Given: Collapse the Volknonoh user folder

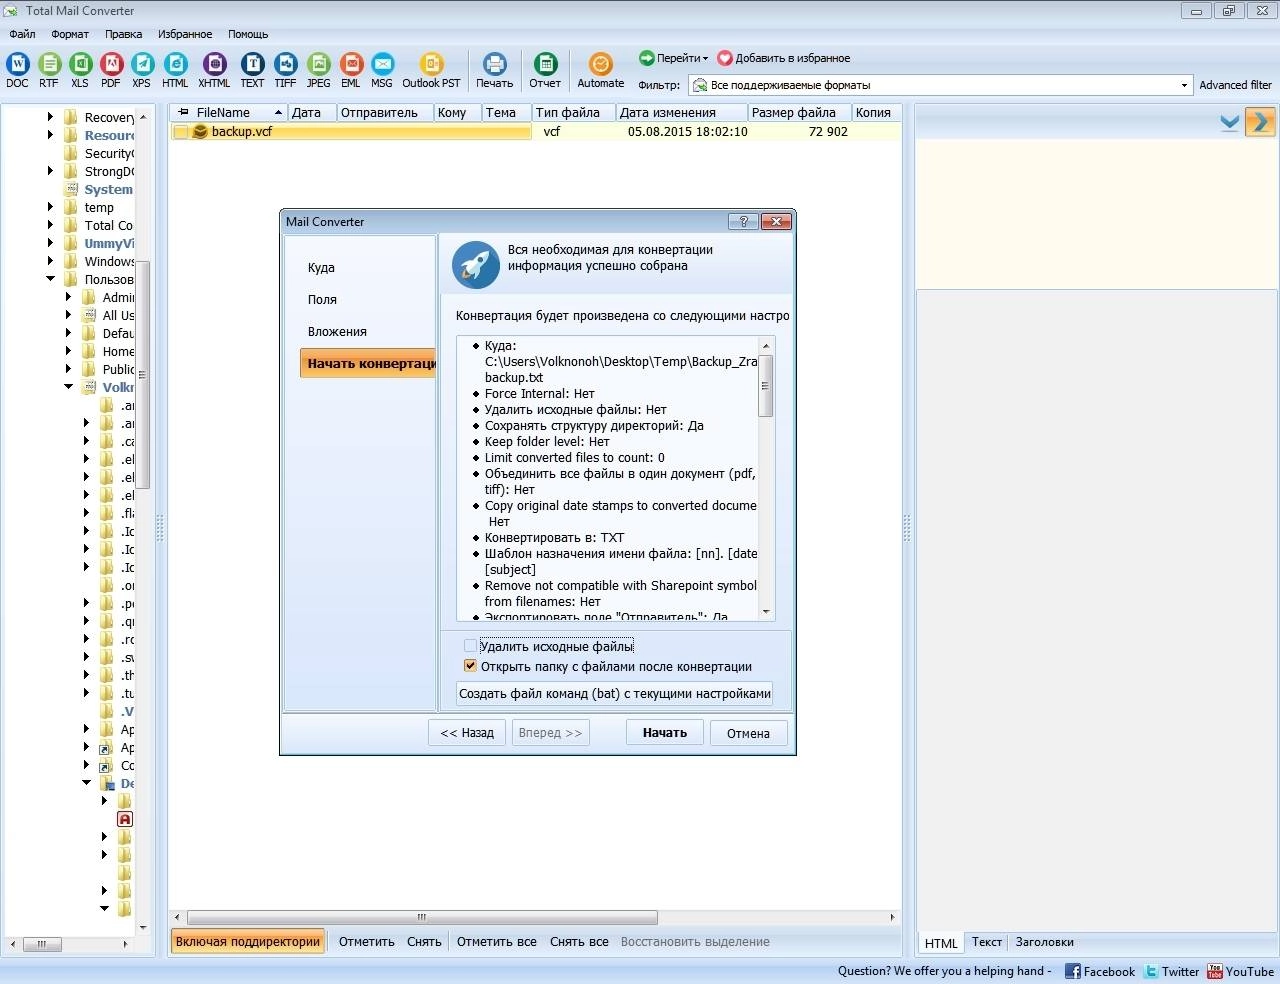Looking at the screenshot, I should (68, 387).
